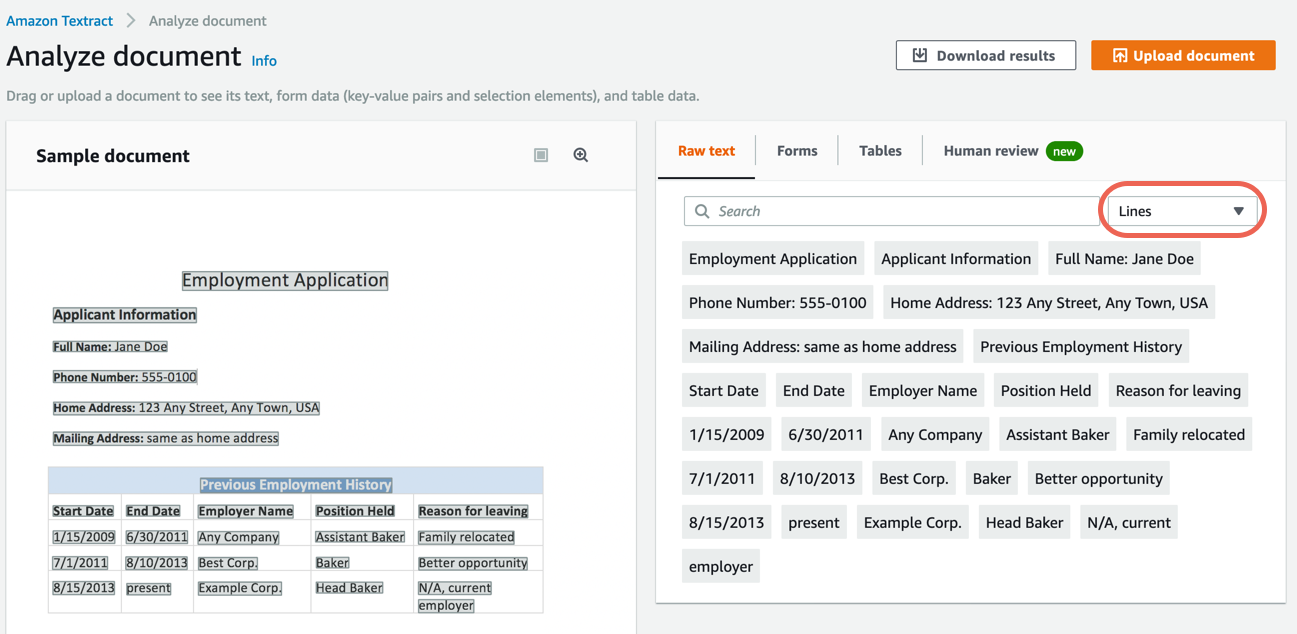Select the 'Start Date' raw text chip
Image resolution: width=1297 pixels, height=634 pixels.
pyautogui.click(x=724, y=391)
